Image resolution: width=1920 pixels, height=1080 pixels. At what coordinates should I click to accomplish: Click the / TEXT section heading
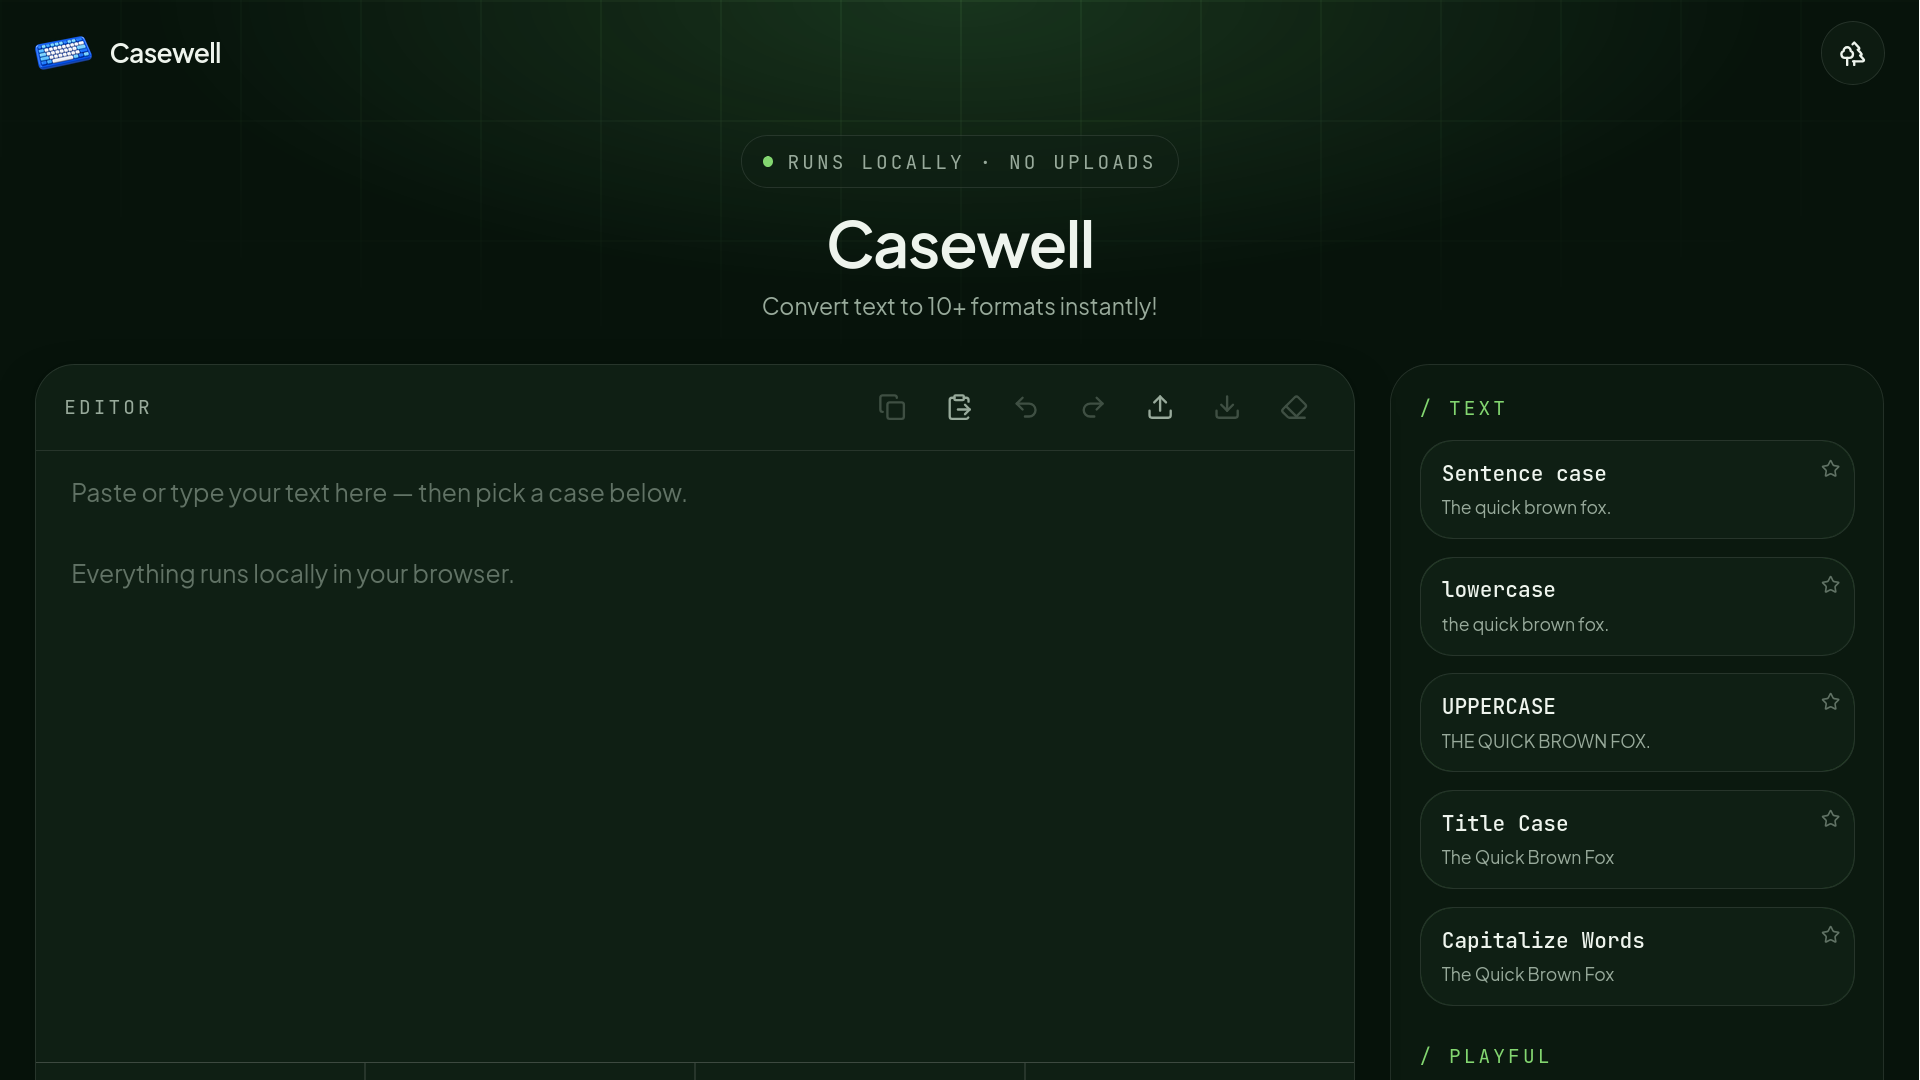pos(1463,408)
